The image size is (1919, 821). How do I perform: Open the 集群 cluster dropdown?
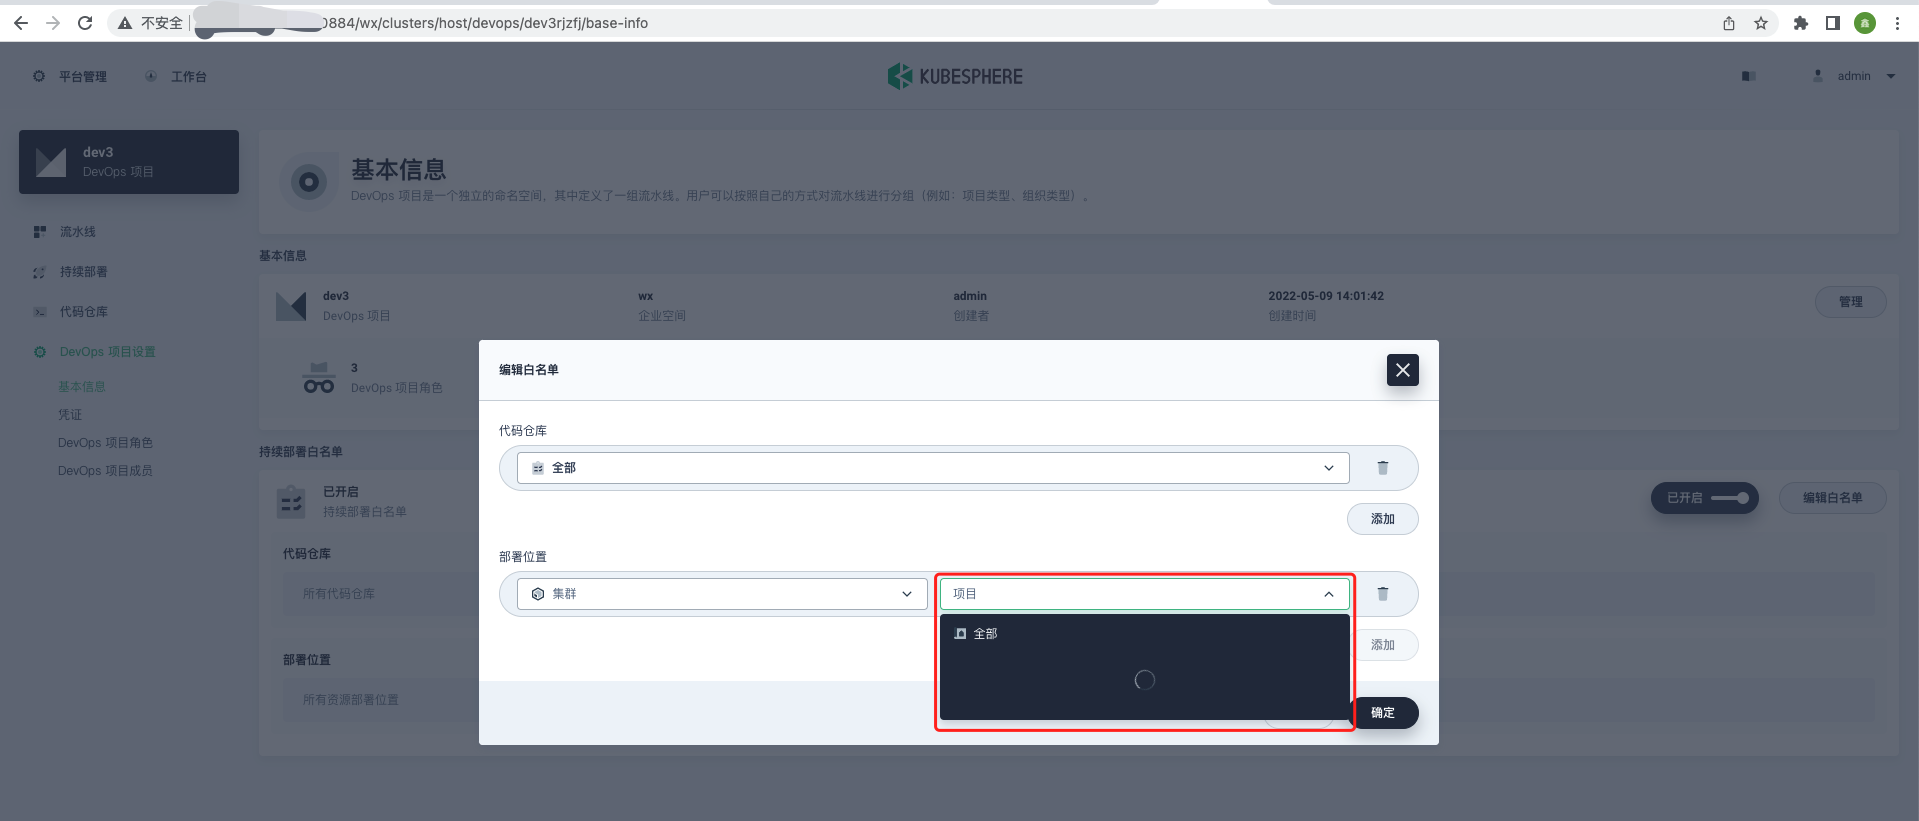pos(722,594)
